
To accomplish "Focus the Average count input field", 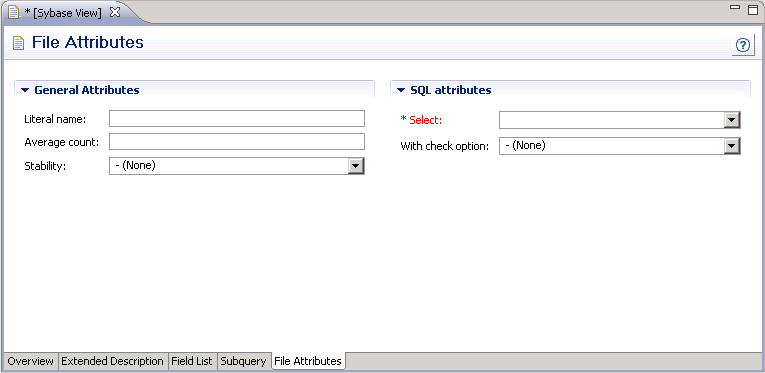I will 237,141.
